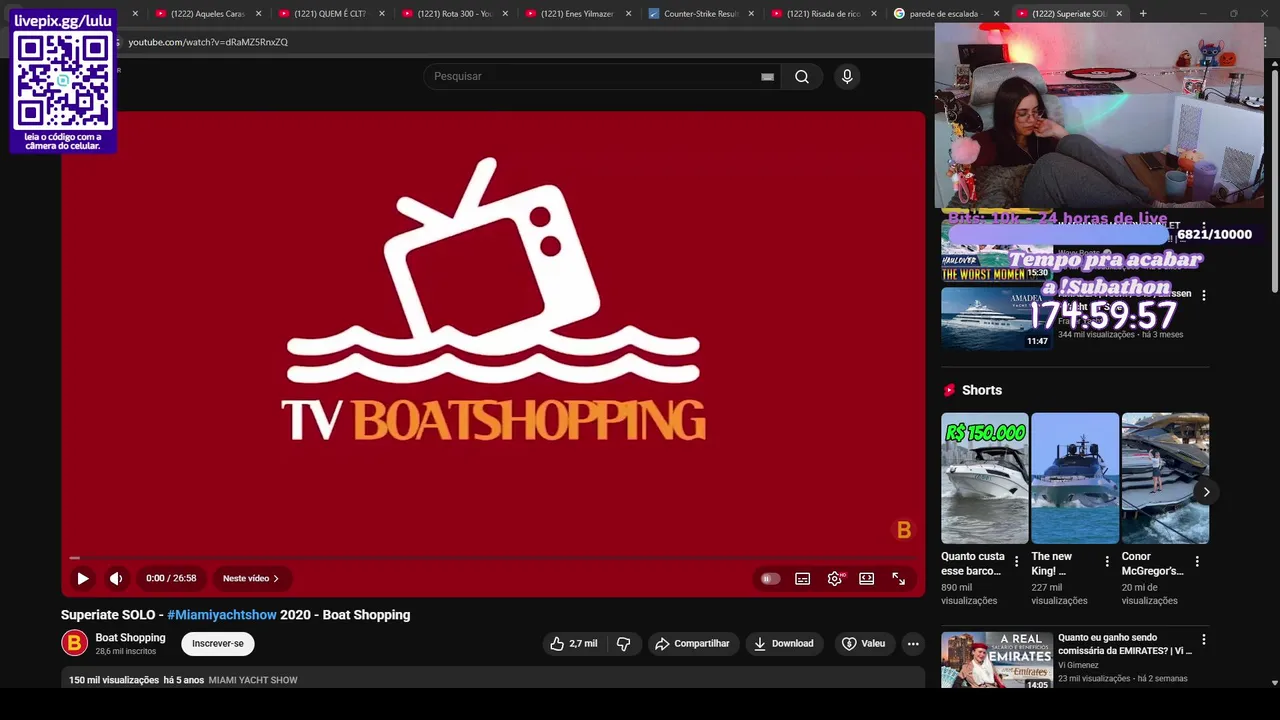Screen dimensions: 1280x720
Task: Dislike the video
Action: pos(623,644)
